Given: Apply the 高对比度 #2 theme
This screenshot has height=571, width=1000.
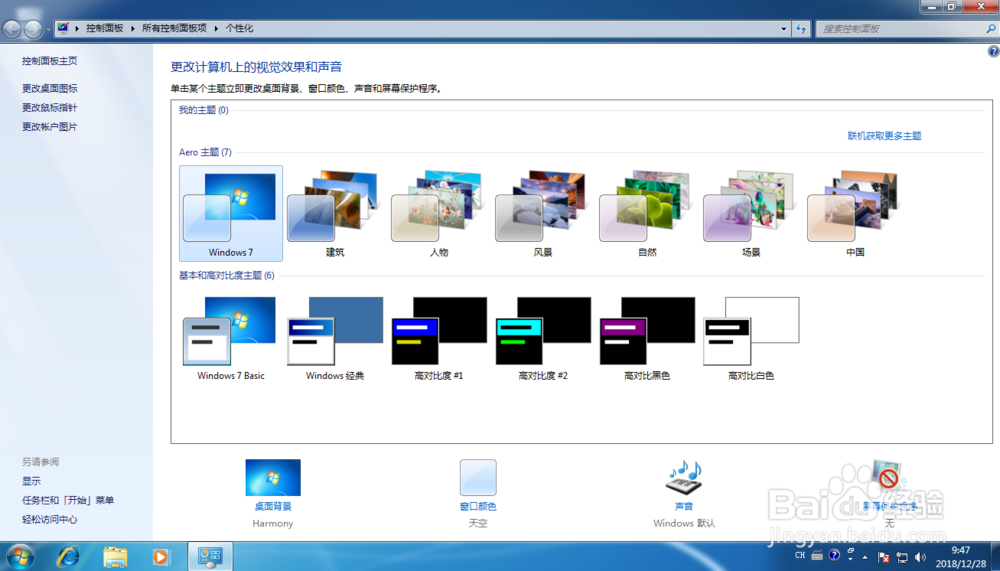Looking at the screenshot, I should [x=543, y=338].
